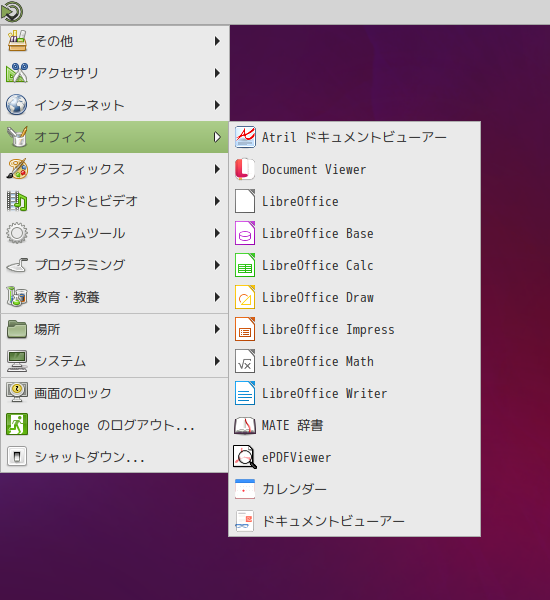This screenshot has width=550, height=600.
Task: Click the サウンドとビデオ film icon
Action: [x=17, y=201]
